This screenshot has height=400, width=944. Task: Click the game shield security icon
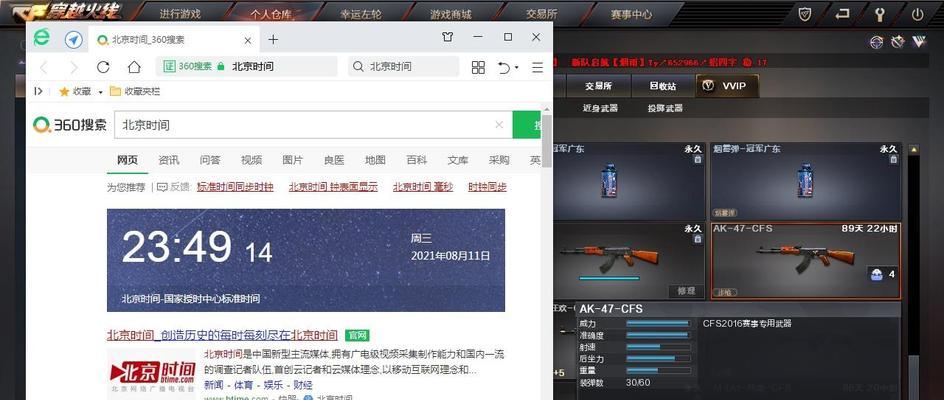[806, 14]
